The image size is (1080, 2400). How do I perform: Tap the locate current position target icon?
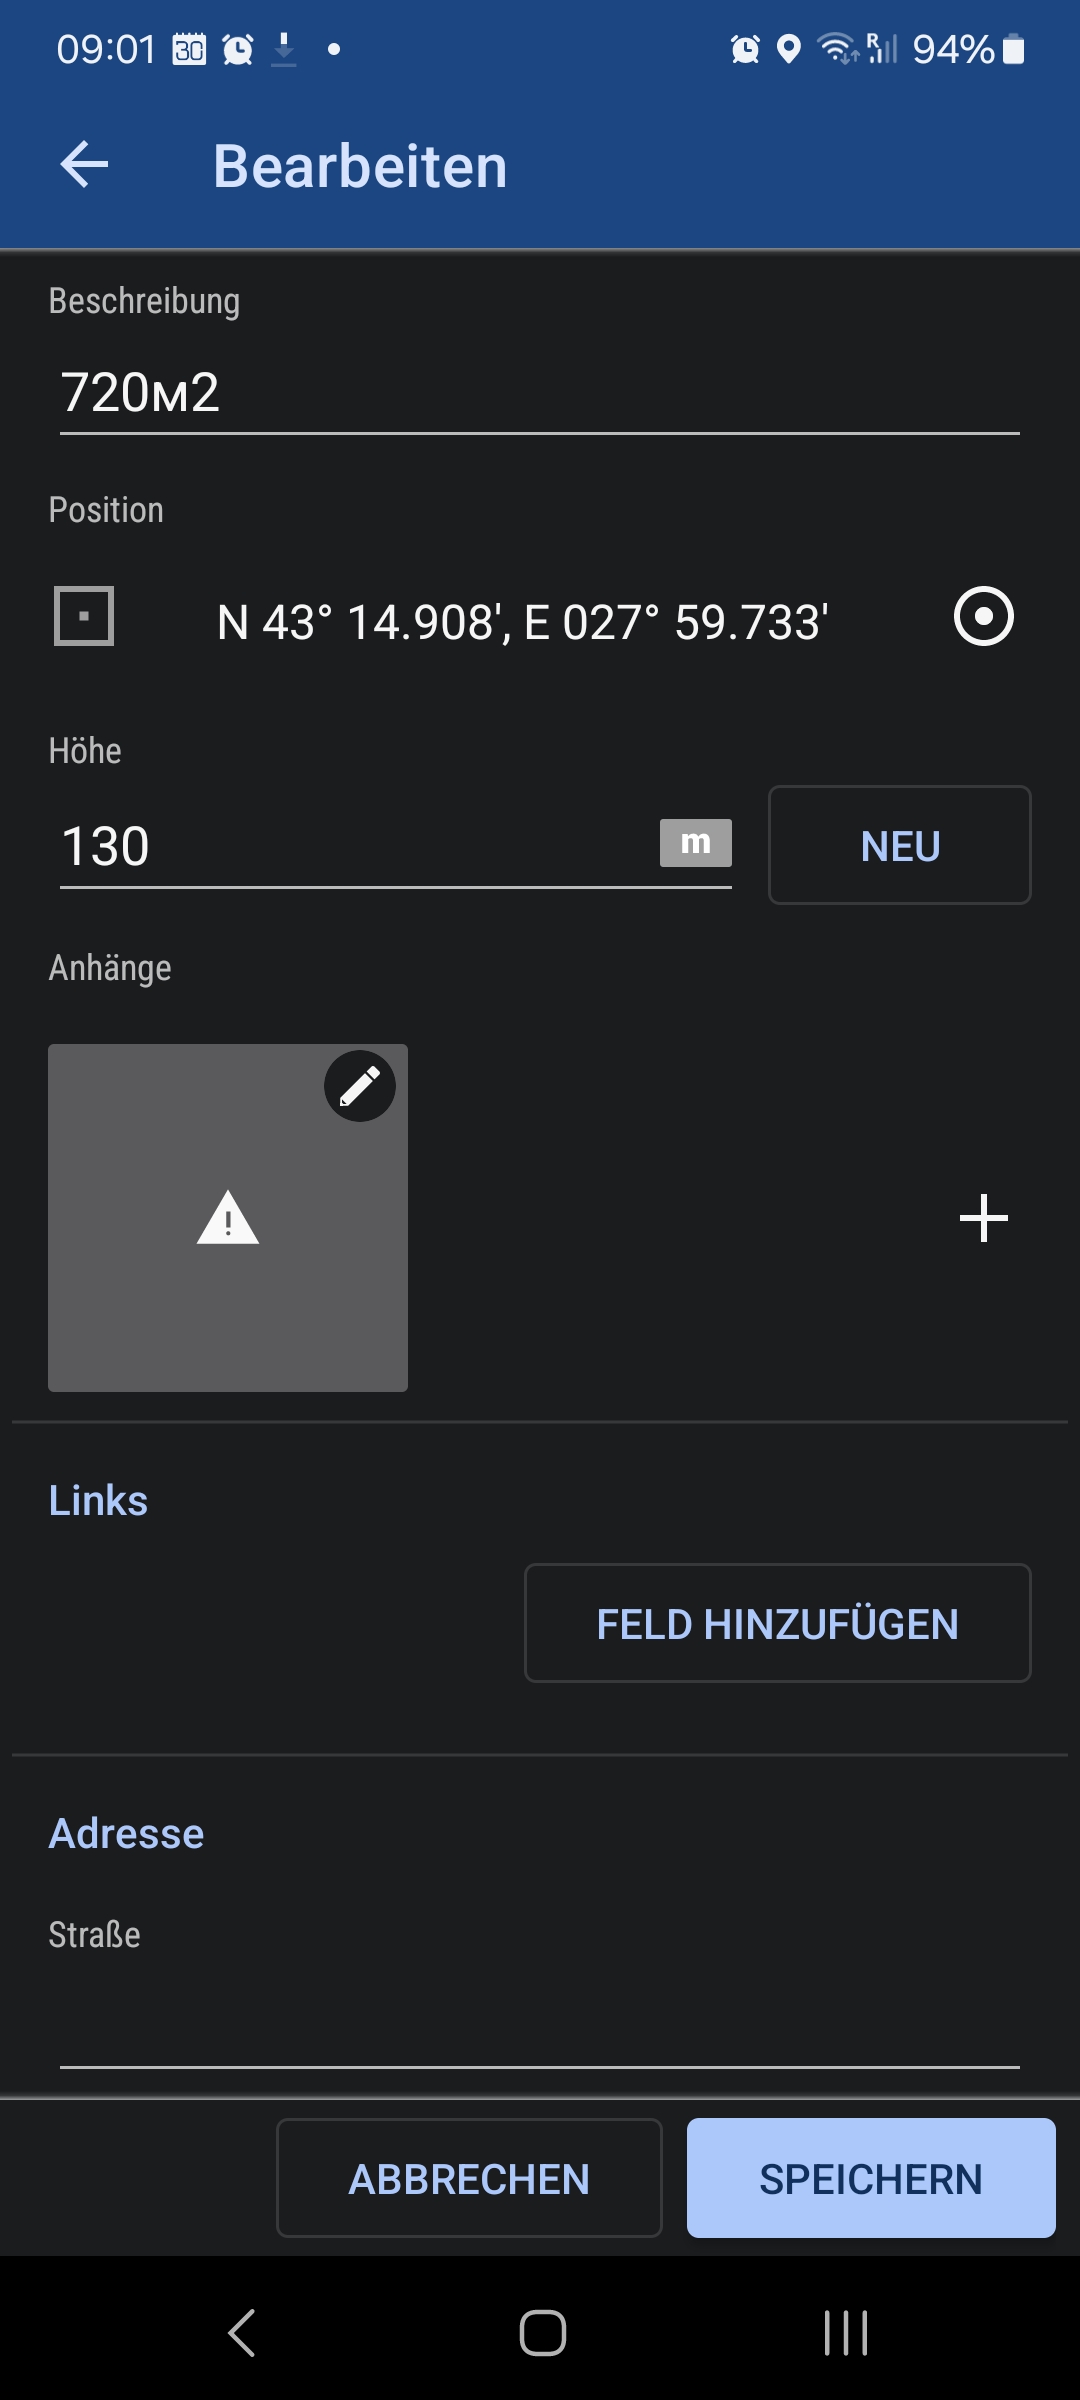pyautogui.click(x=984, y=616)
